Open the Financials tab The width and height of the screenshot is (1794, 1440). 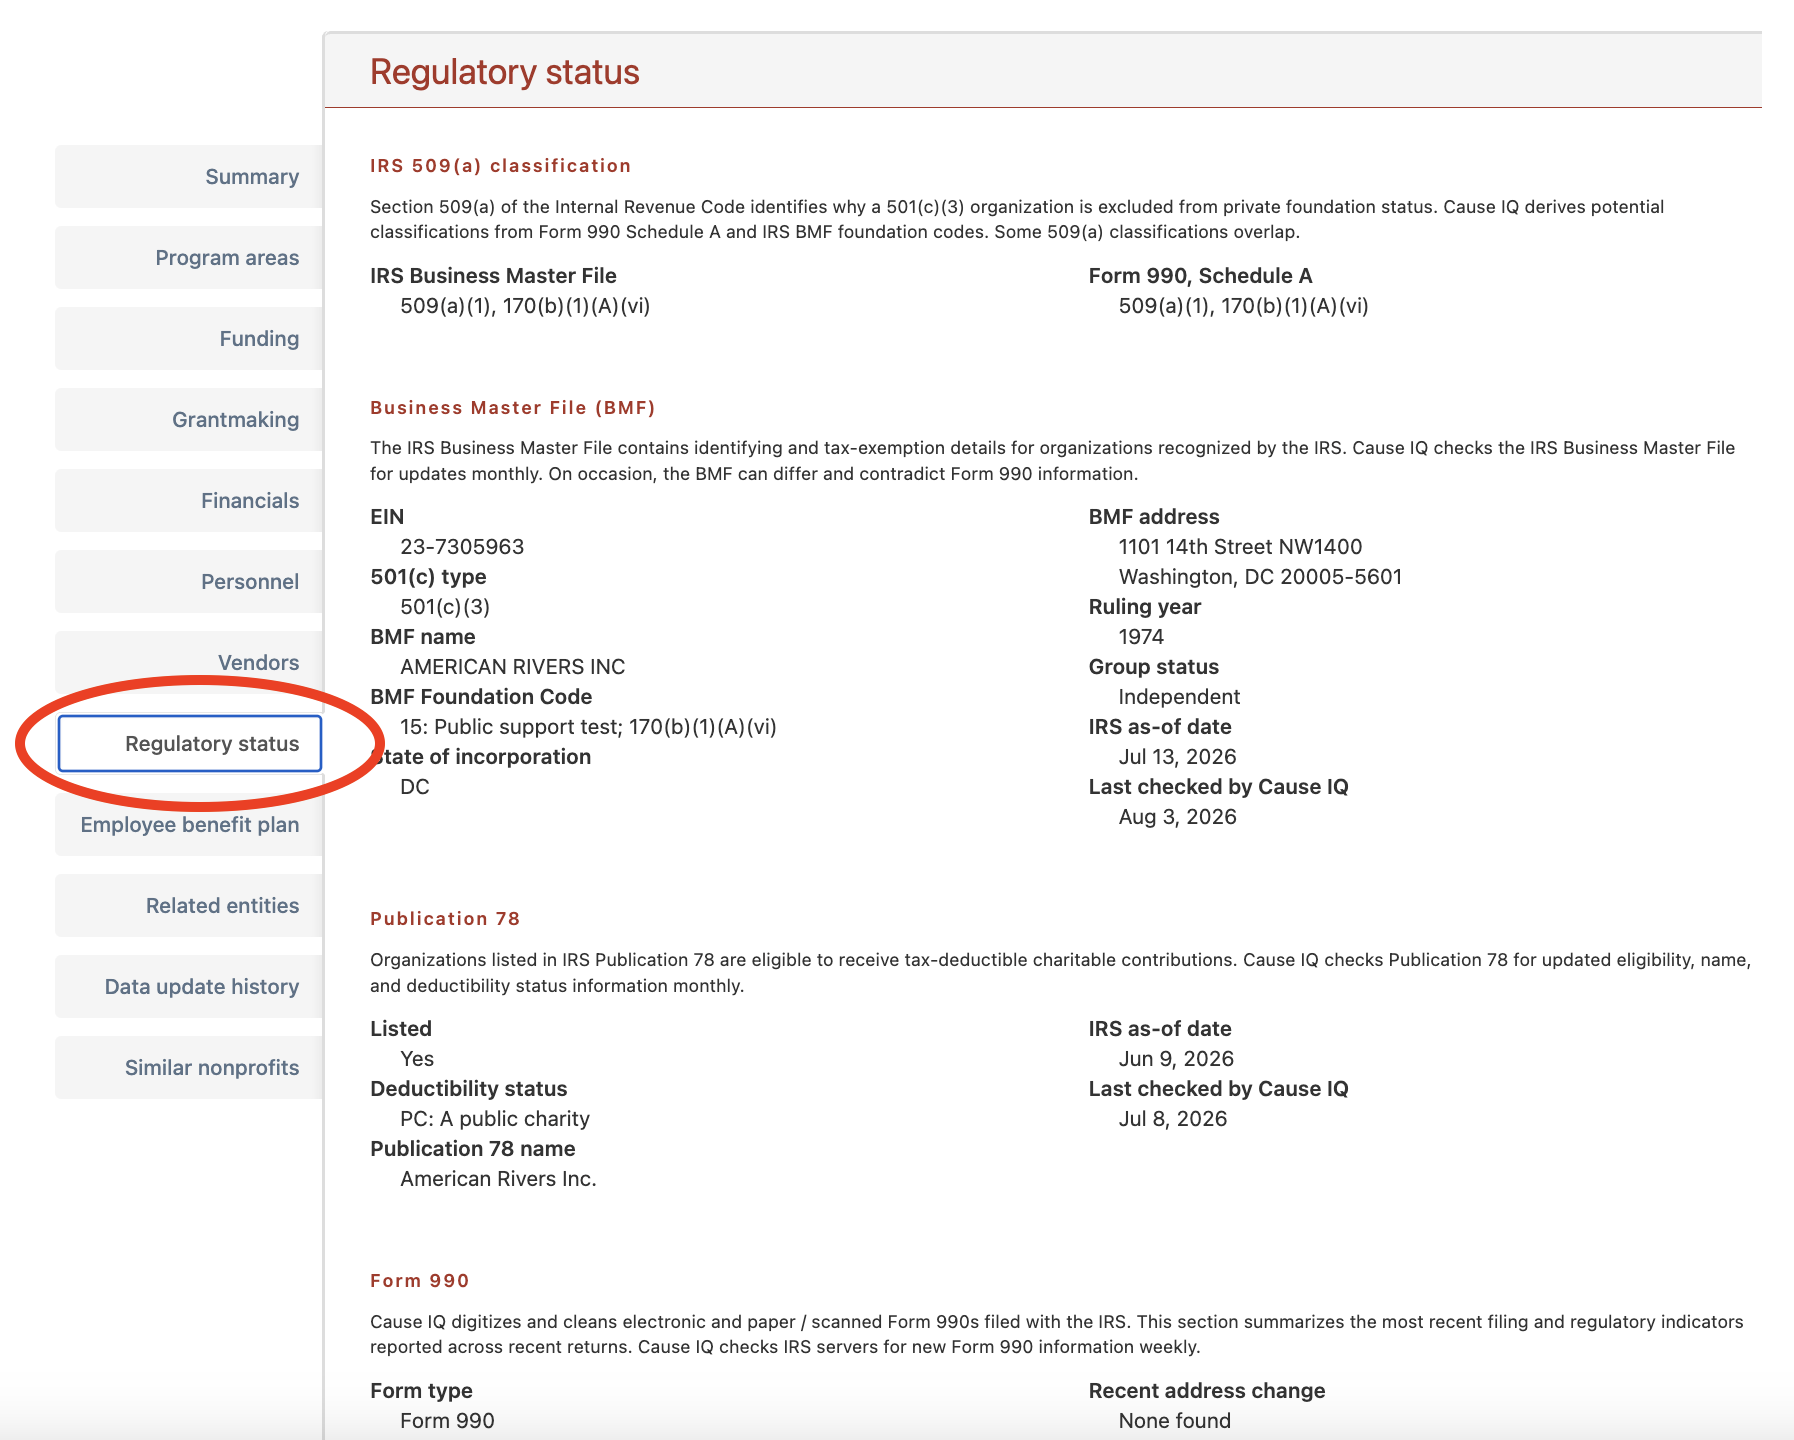tap(189, 501)
